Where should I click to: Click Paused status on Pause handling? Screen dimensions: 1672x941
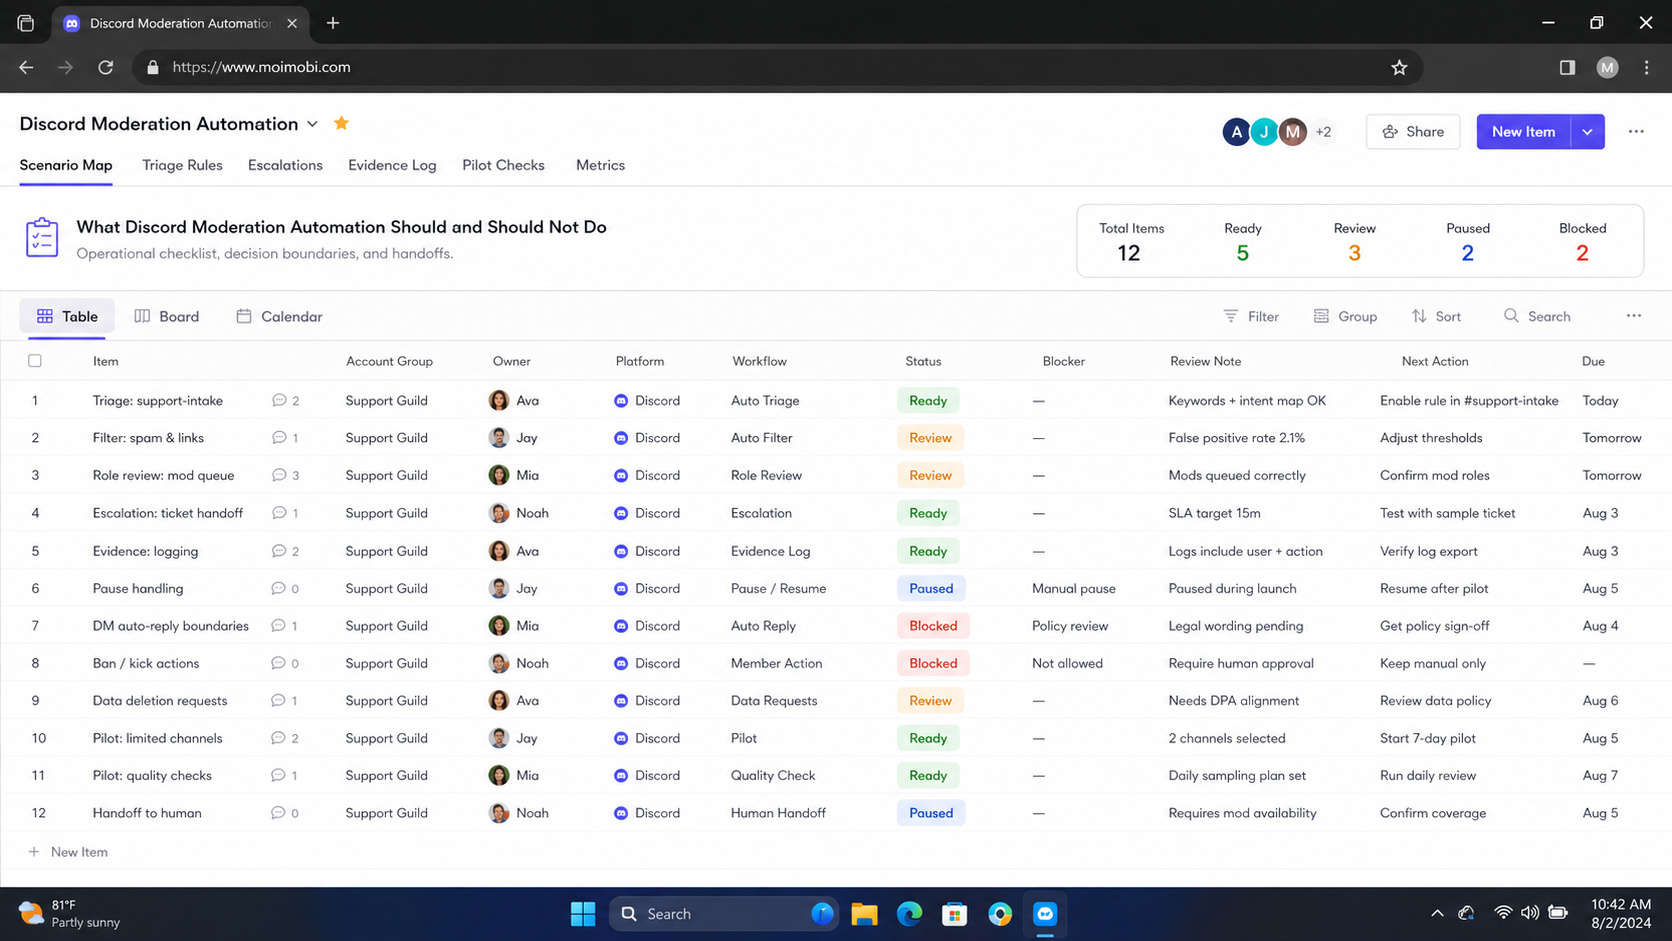click(x=931, y=588)
